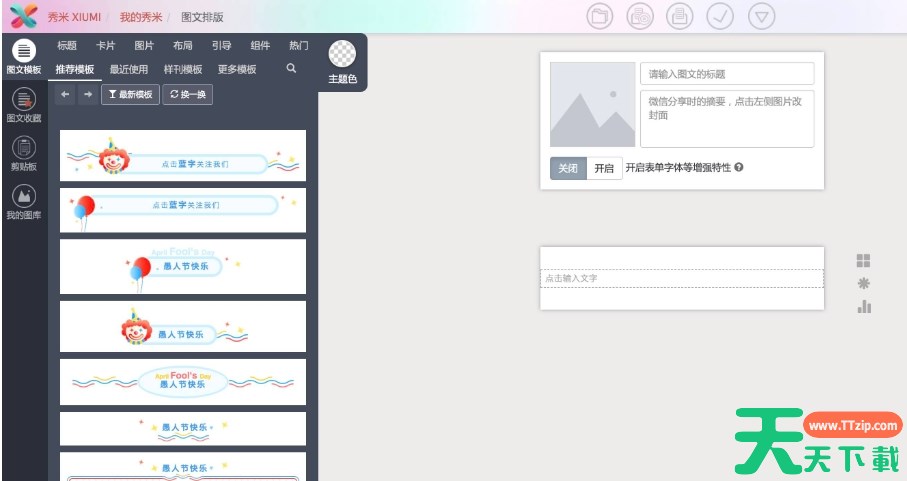
Task: Switch to 更多模板 tab
Action: click(237, 69)
